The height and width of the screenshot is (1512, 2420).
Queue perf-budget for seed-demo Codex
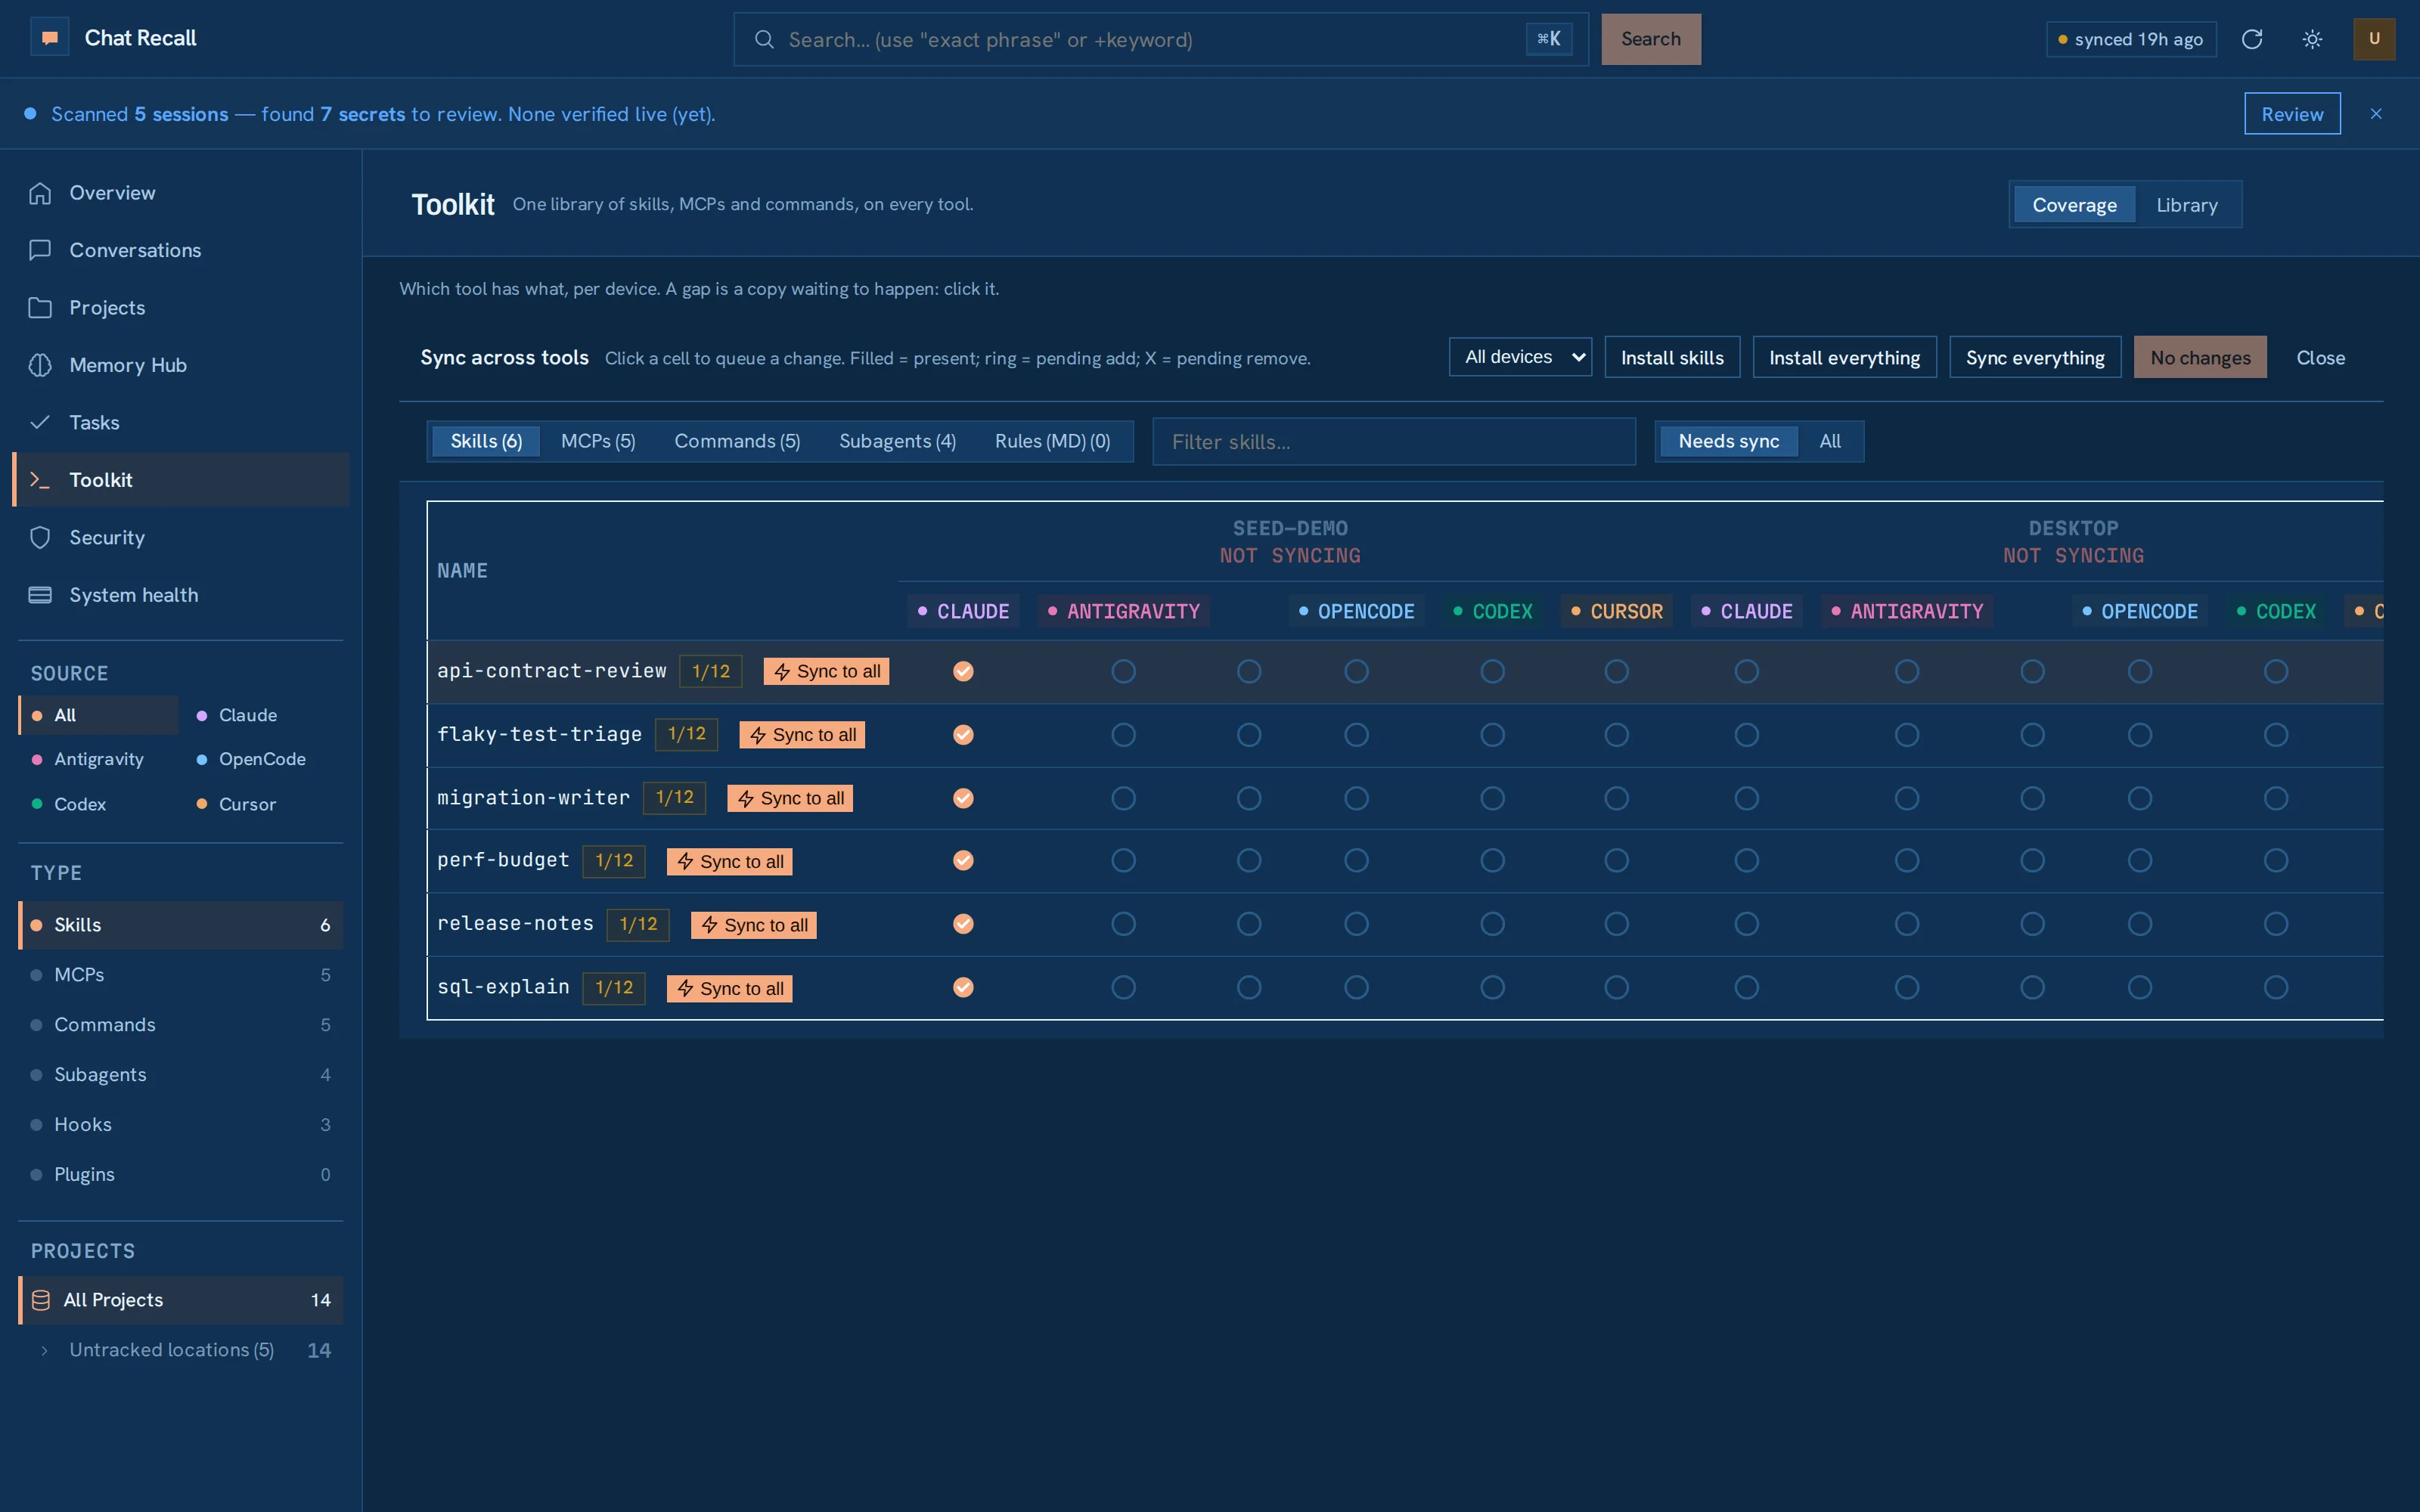1492,860
